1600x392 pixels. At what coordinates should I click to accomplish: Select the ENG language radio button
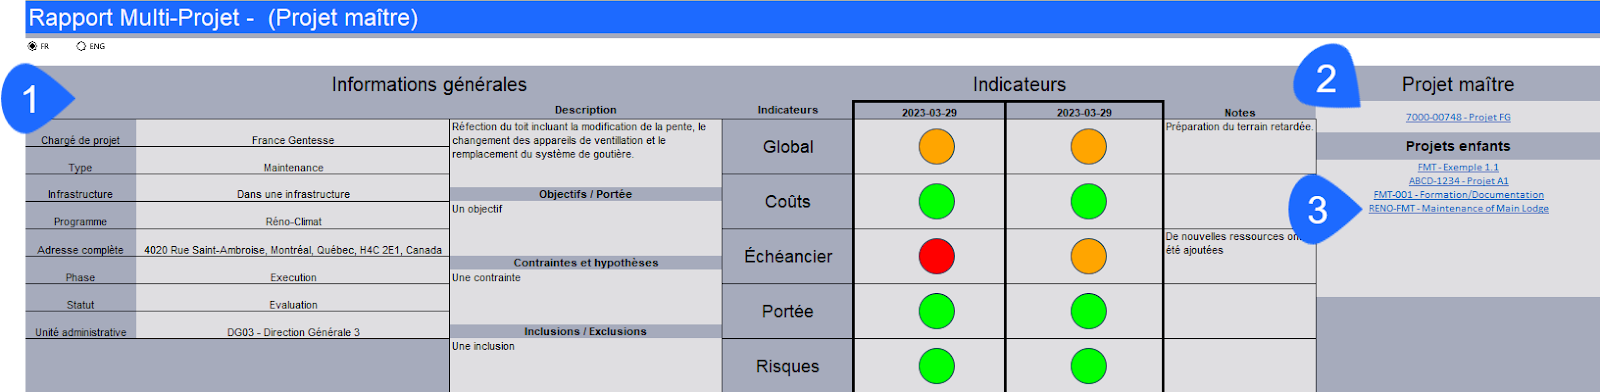(81, 46)
